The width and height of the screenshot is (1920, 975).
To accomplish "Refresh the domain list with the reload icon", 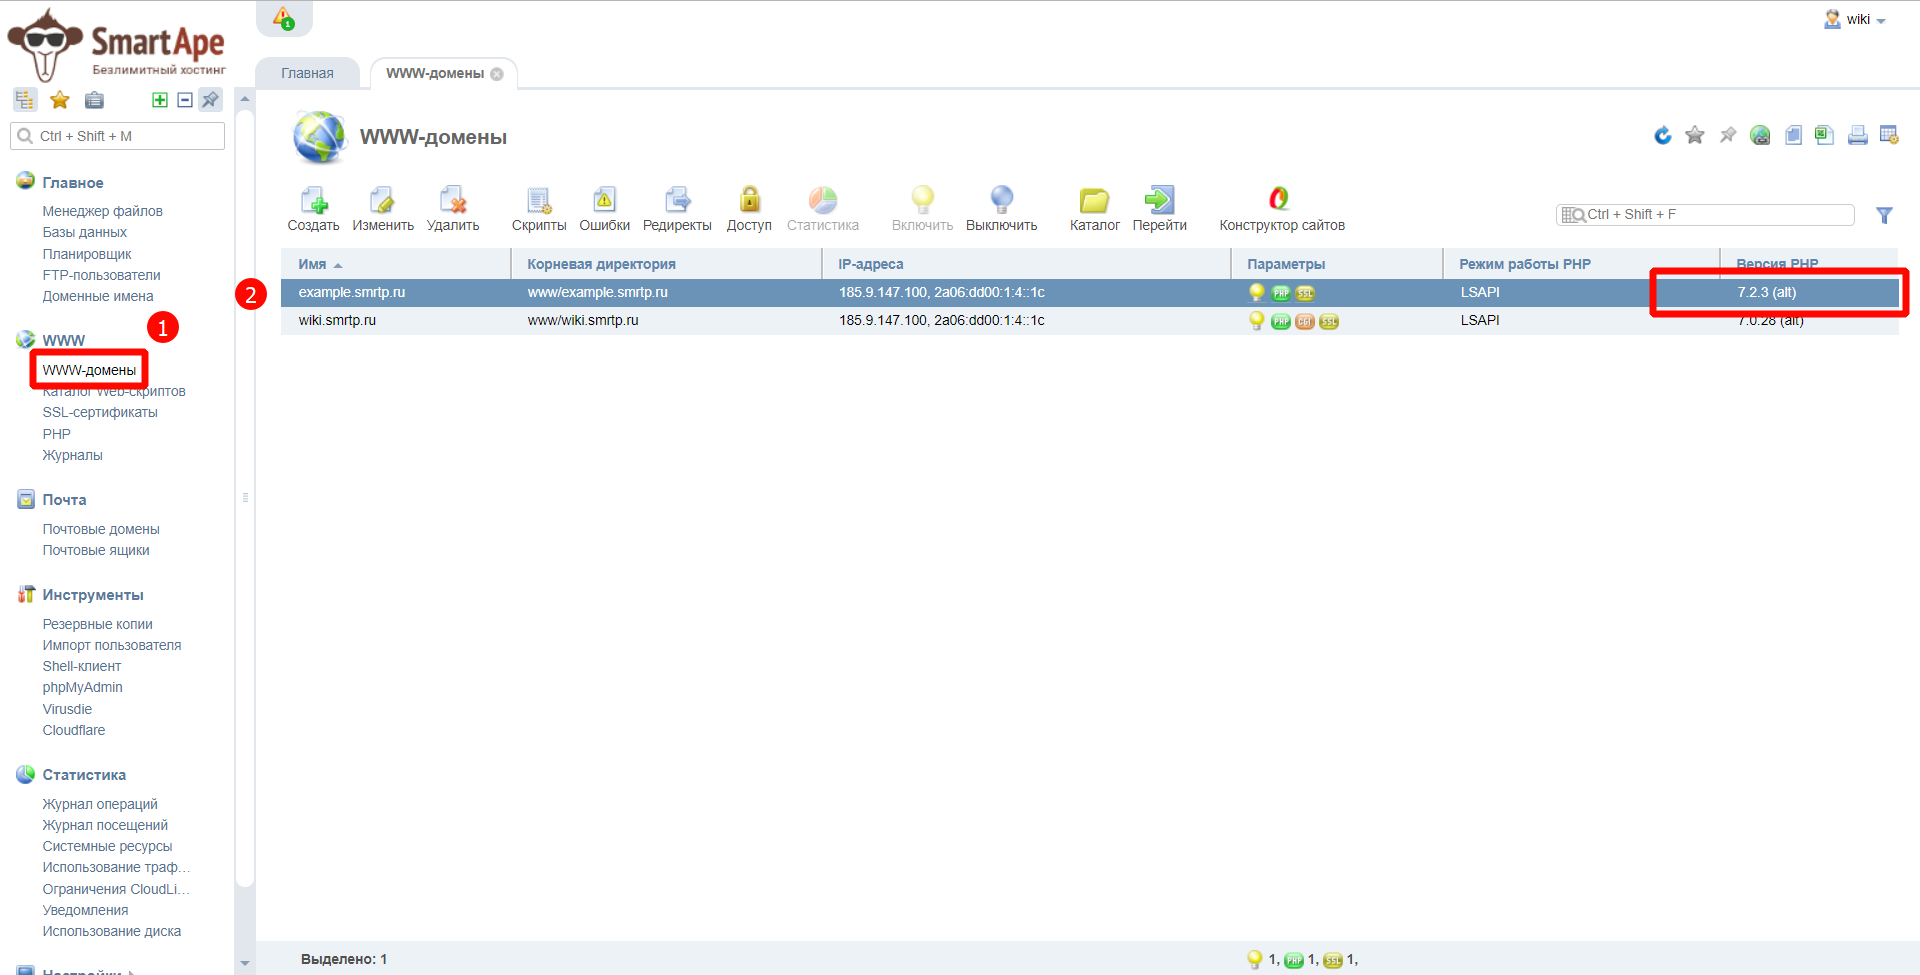I will click(x=1662, y=135).
